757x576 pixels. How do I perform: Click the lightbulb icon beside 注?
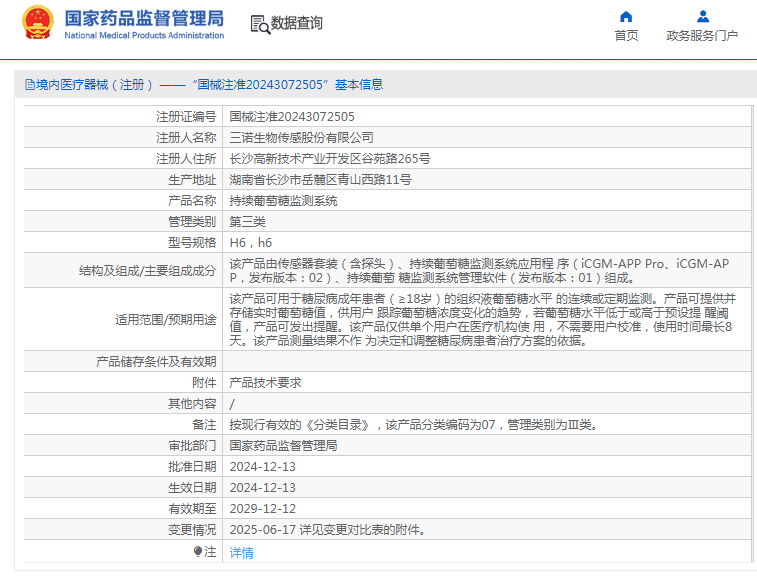197,551
